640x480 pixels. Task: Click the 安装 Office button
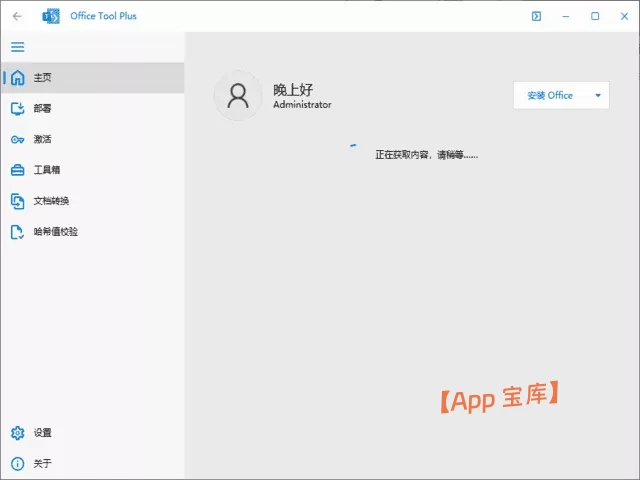[550, 96]
